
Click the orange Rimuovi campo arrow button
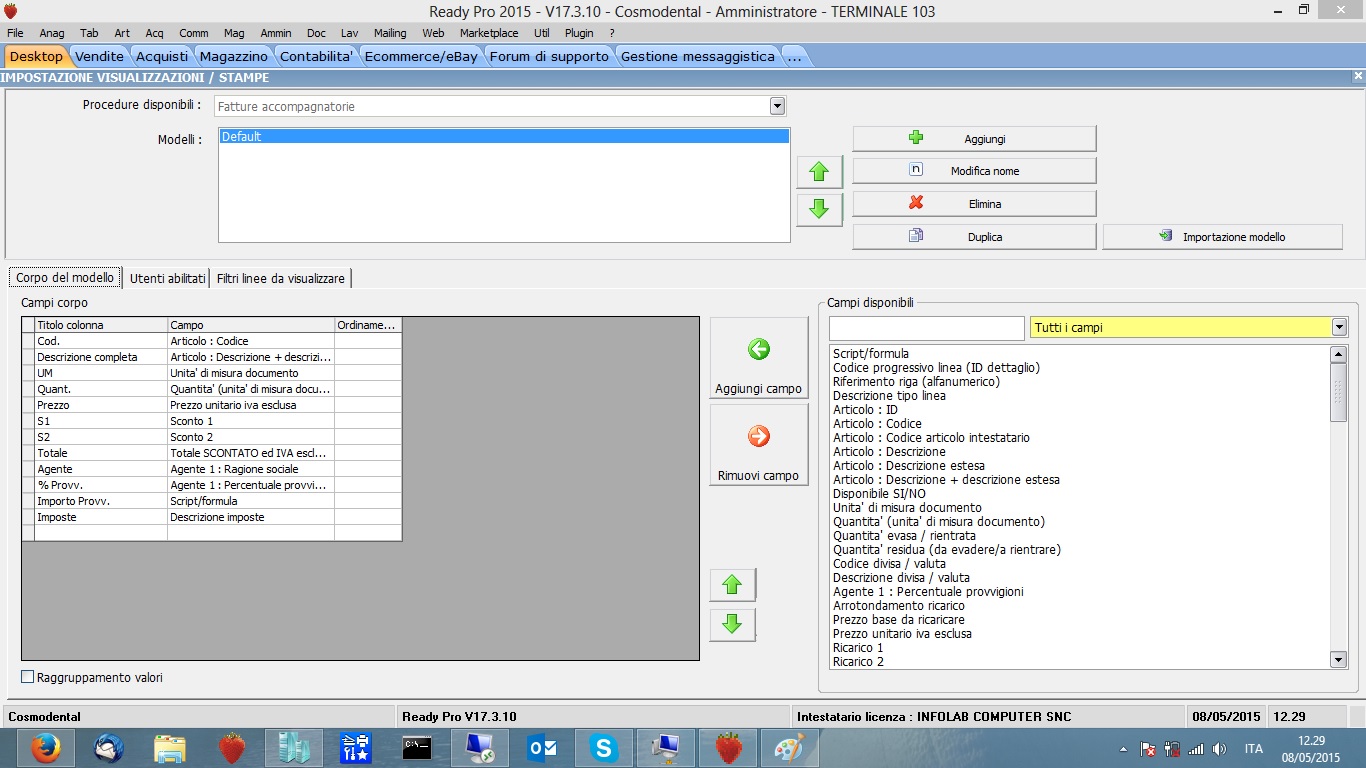click(x=759, y=444)
